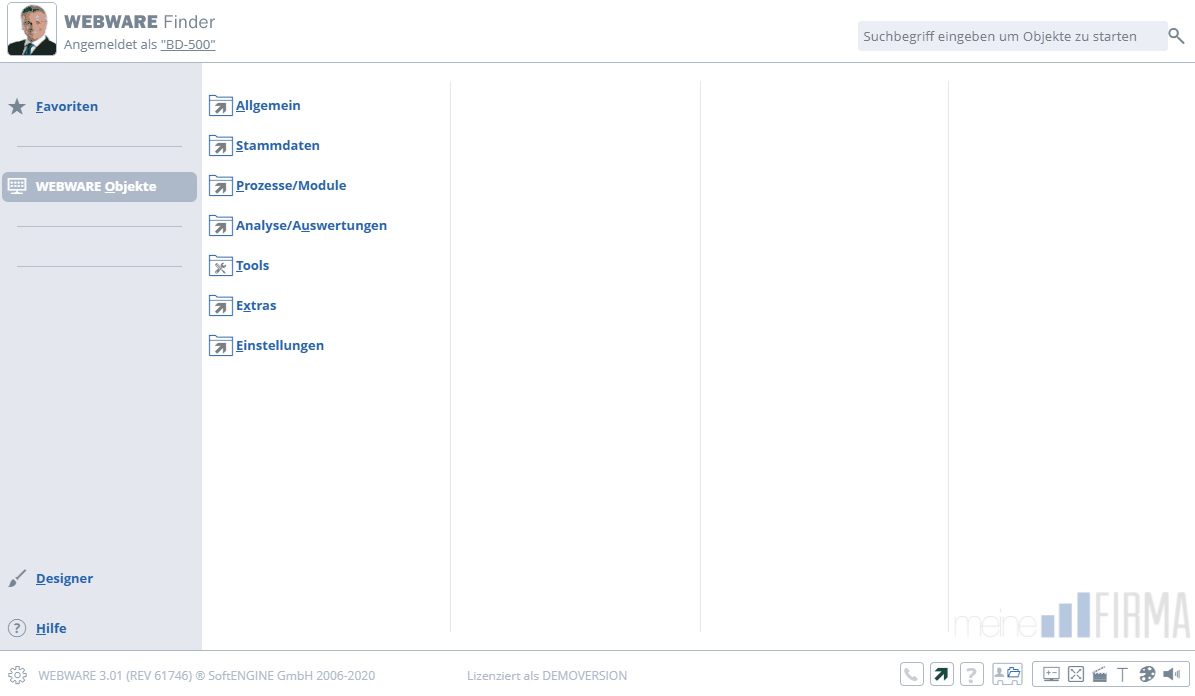The width and height of the screenshot is (1195, 696).
Task: Open the Favoriten section
Action: pyautogui.click(x=66, y=106)
